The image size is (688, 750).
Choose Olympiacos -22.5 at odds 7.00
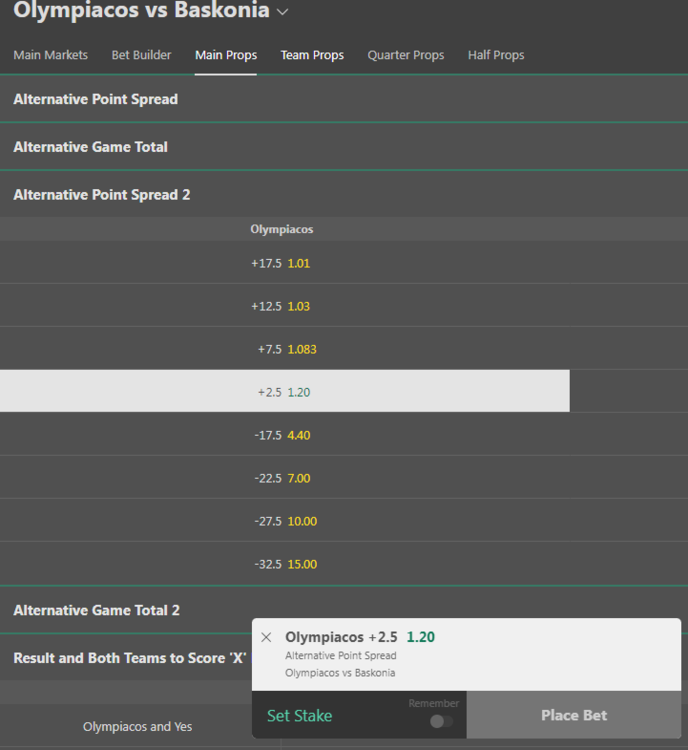coord(285,477)
